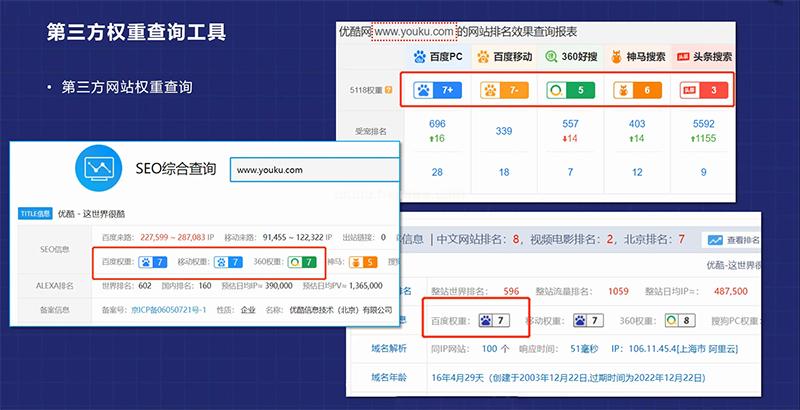Screen dimensions: 800x410
Task: Click the 神马搜索 weight 6 badge
Action: pos(638,91)
